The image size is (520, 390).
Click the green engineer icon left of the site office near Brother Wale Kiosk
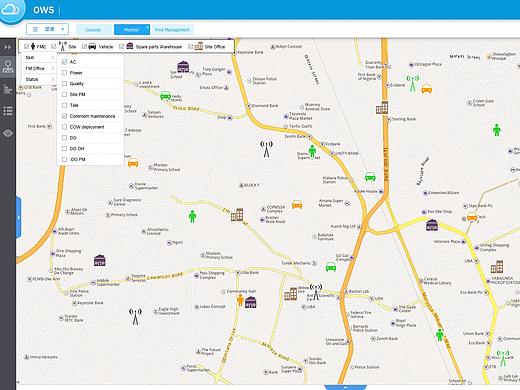coord(192,216)
